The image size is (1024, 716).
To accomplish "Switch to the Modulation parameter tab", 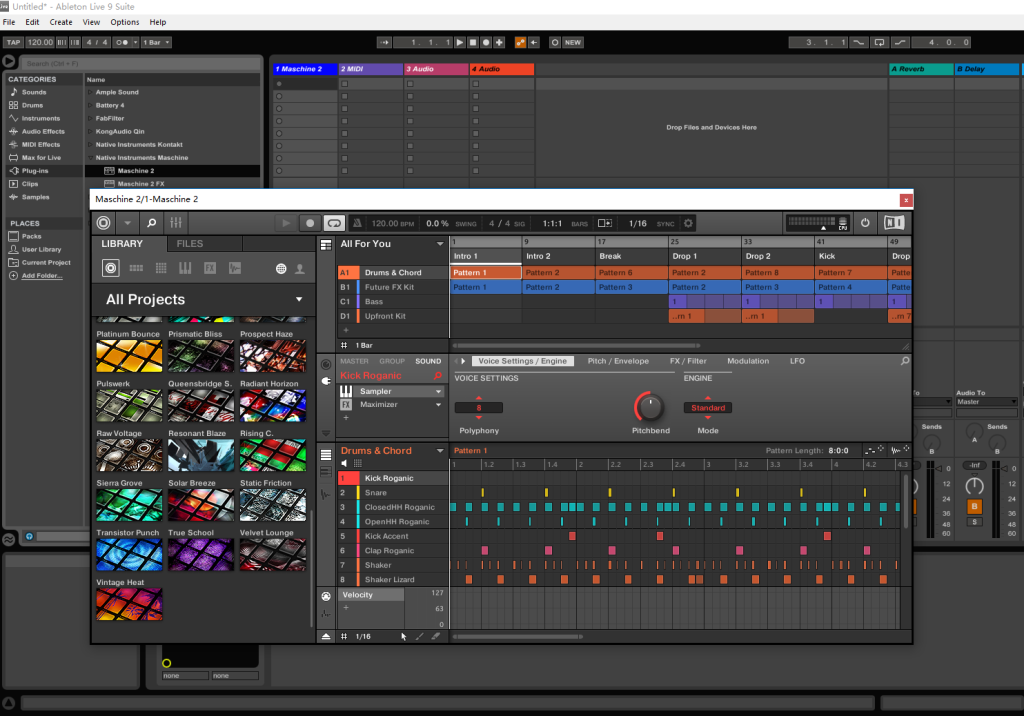I will pyautogui.click(x=748, y=361).
